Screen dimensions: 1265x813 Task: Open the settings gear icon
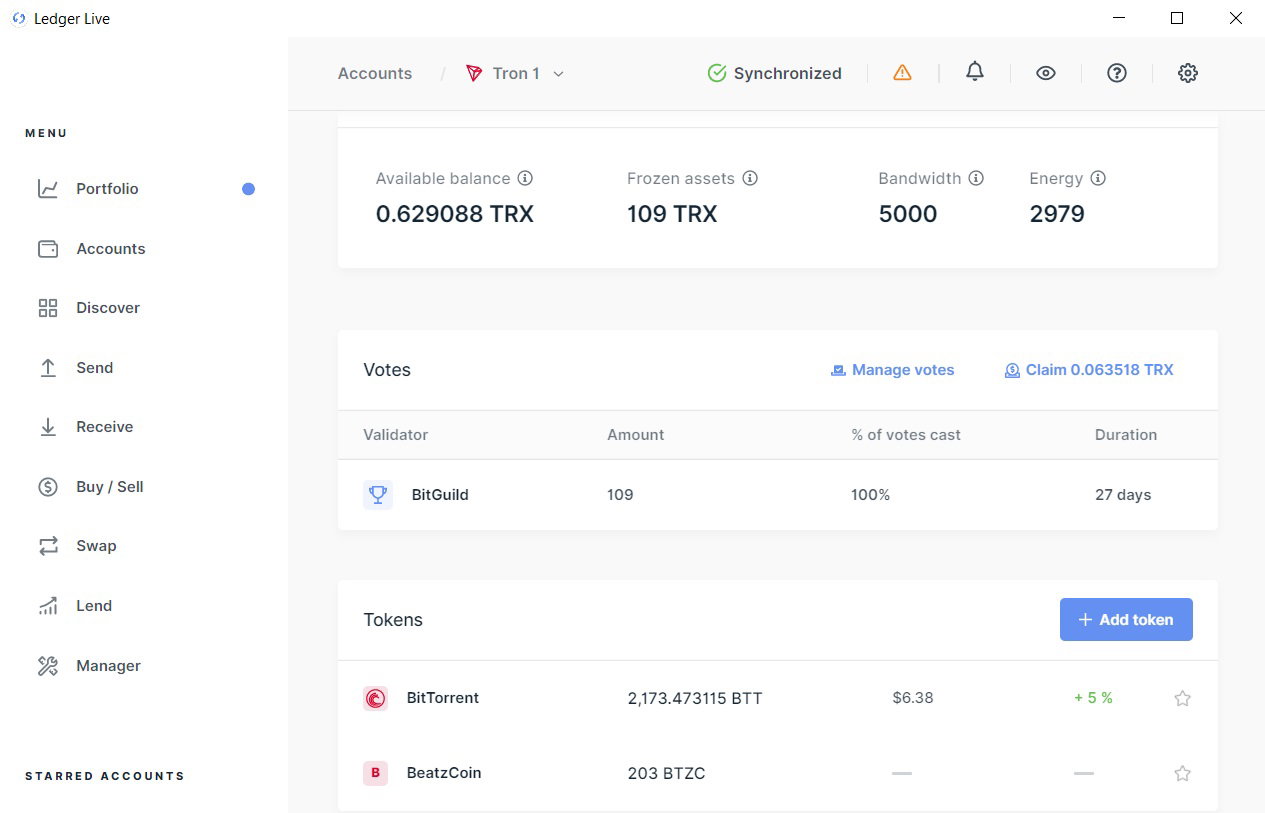pos(1188,73)
